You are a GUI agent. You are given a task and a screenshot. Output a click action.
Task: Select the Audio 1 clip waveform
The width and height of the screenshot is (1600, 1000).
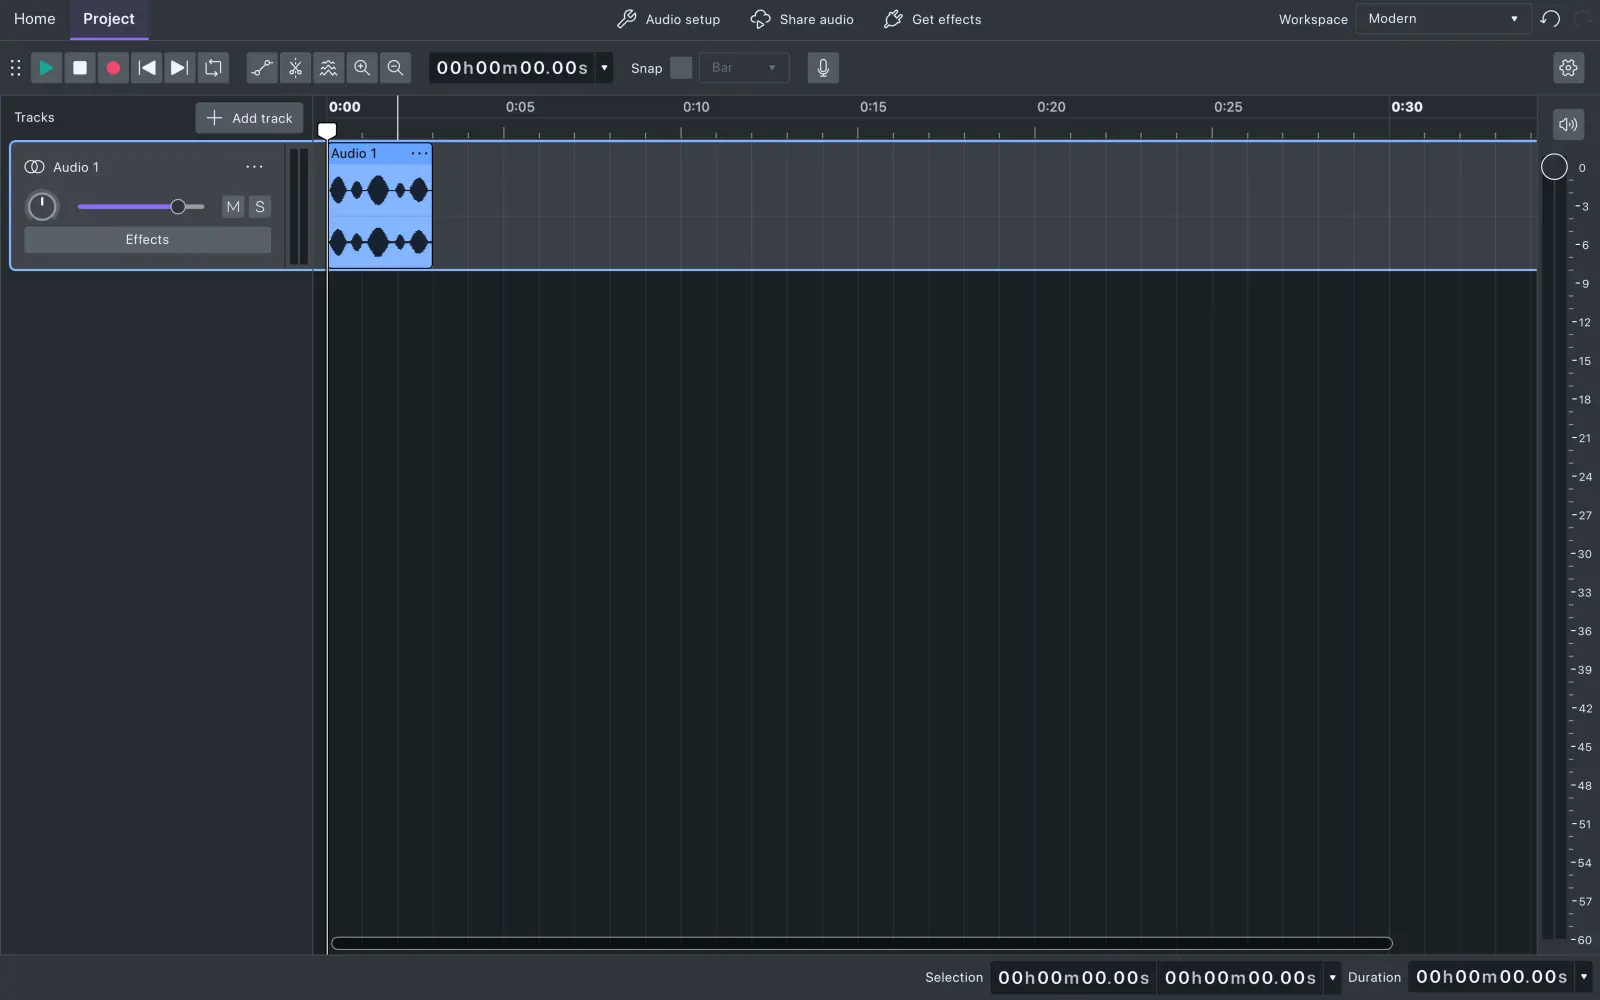tap(380, 215)
